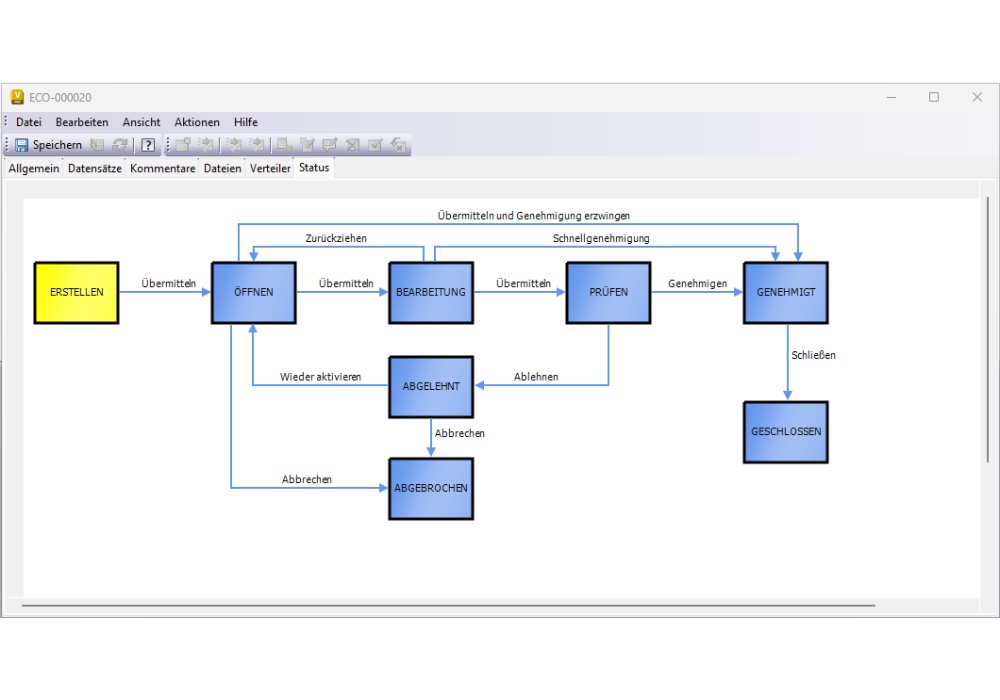Switch to the Dateien tab
Image resolution: width=1000 pixels, height=700 pixels.
[x=222, y=168]
